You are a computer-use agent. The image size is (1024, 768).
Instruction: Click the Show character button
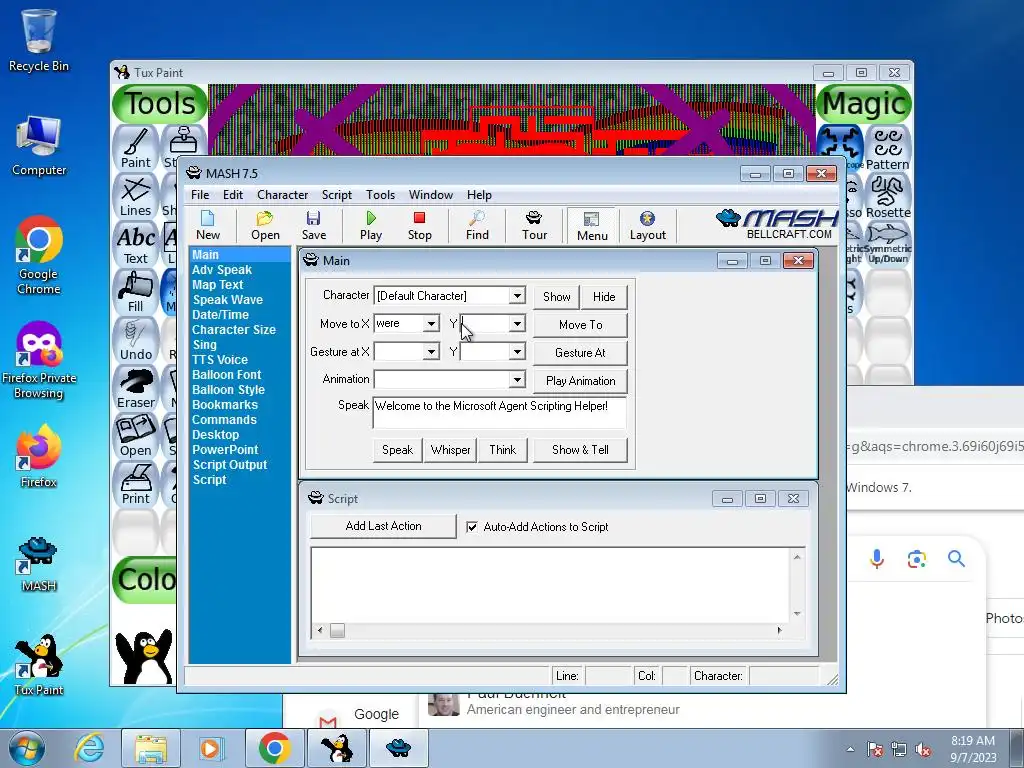[x=556, y=296]
